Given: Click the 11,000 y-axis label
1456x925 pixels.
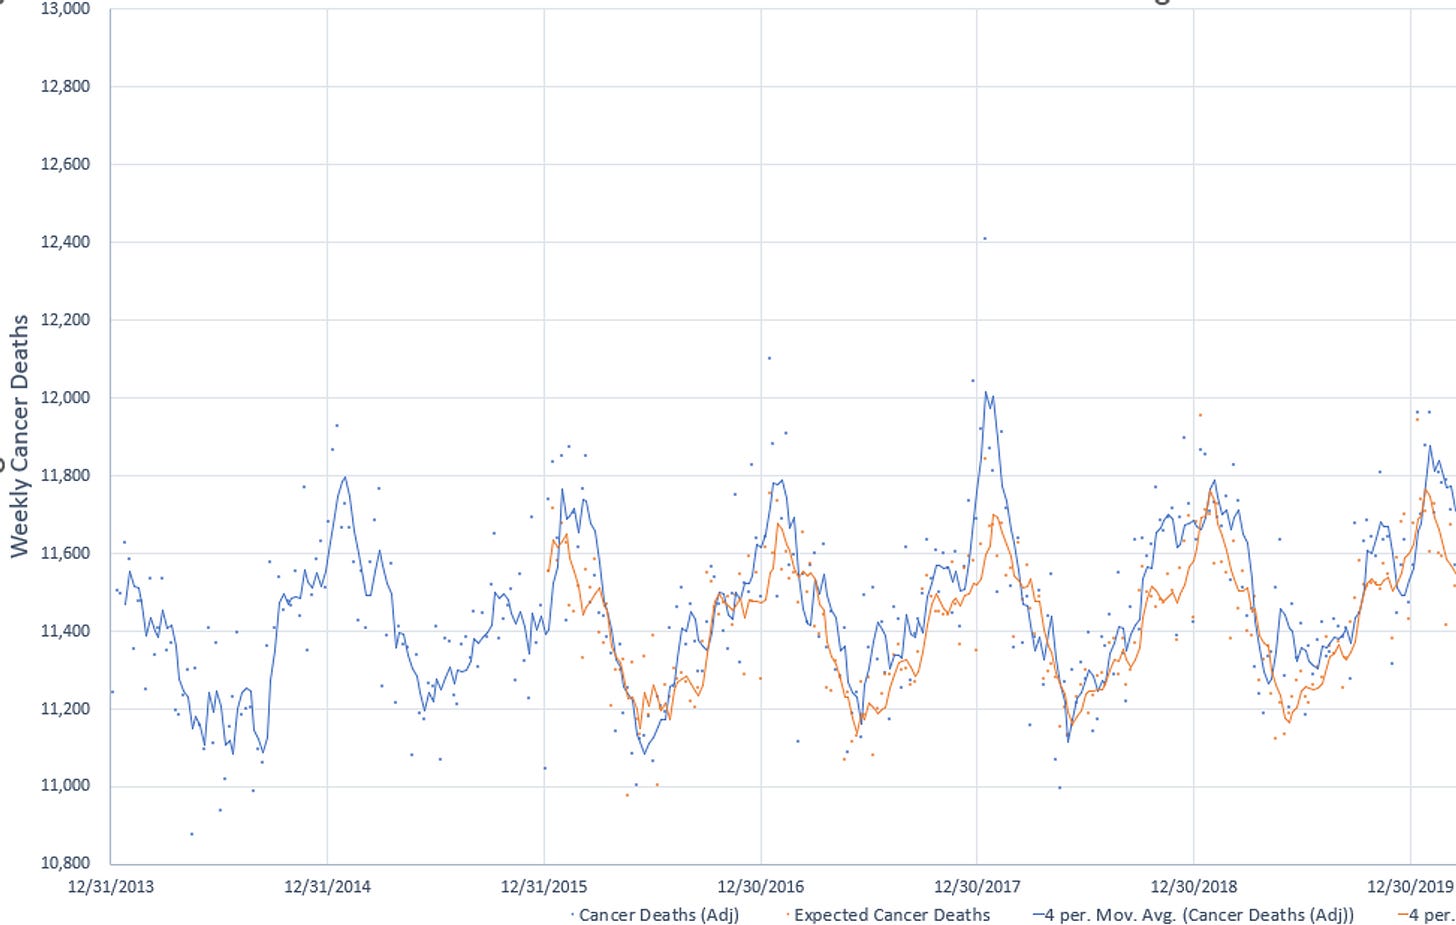Looking at the screenshot, I should (65, 786).
